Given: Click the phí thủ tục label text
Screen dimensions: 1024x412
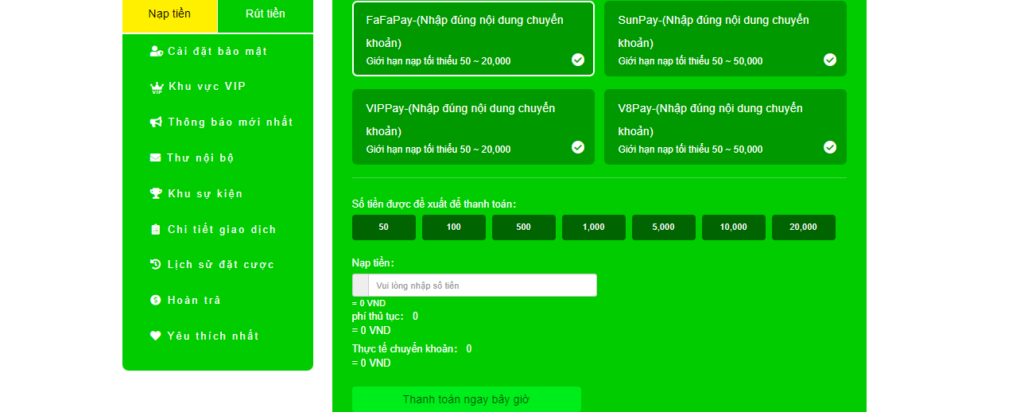Looking at the screenshot, I should tap(377, 316).
